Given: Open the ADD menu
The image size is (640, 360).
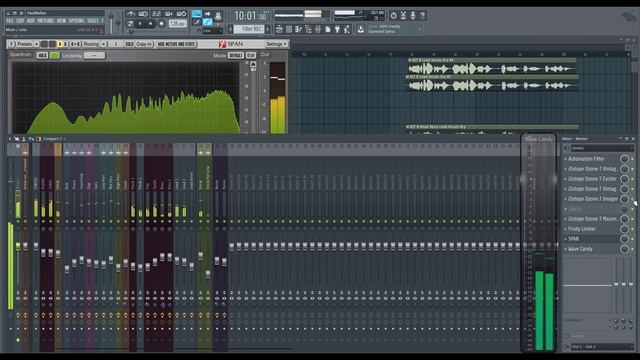Looking at the screenshot, I should tap(31, 21).
